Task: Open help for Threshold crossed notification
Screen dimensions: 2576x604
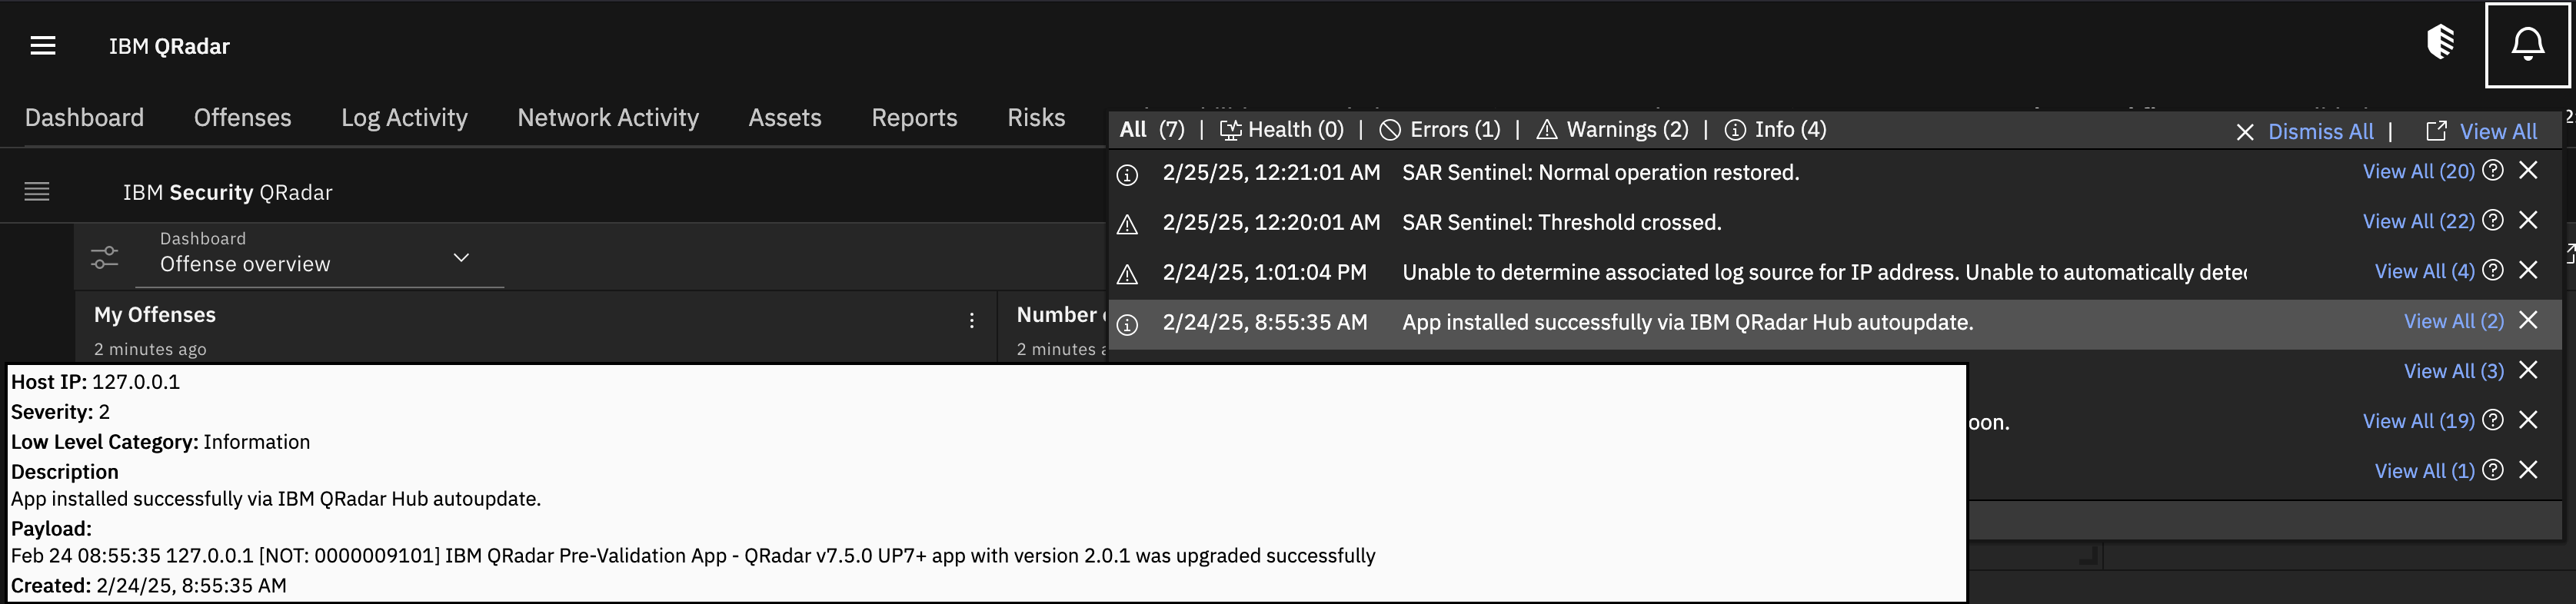Action: click(2493, 220)
